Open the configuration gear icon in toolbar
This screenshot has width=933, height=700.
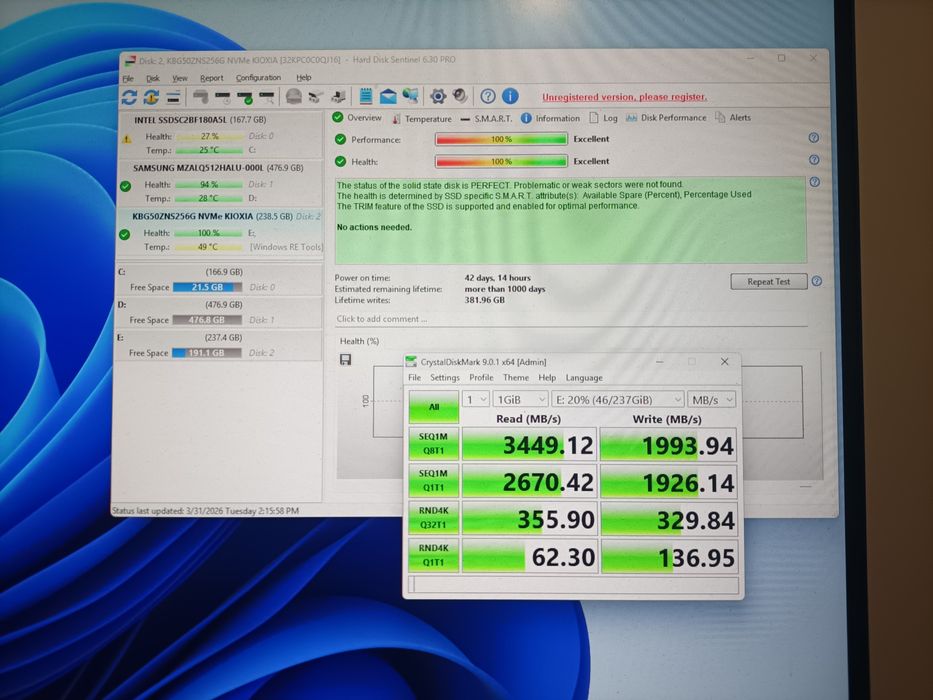437,97
